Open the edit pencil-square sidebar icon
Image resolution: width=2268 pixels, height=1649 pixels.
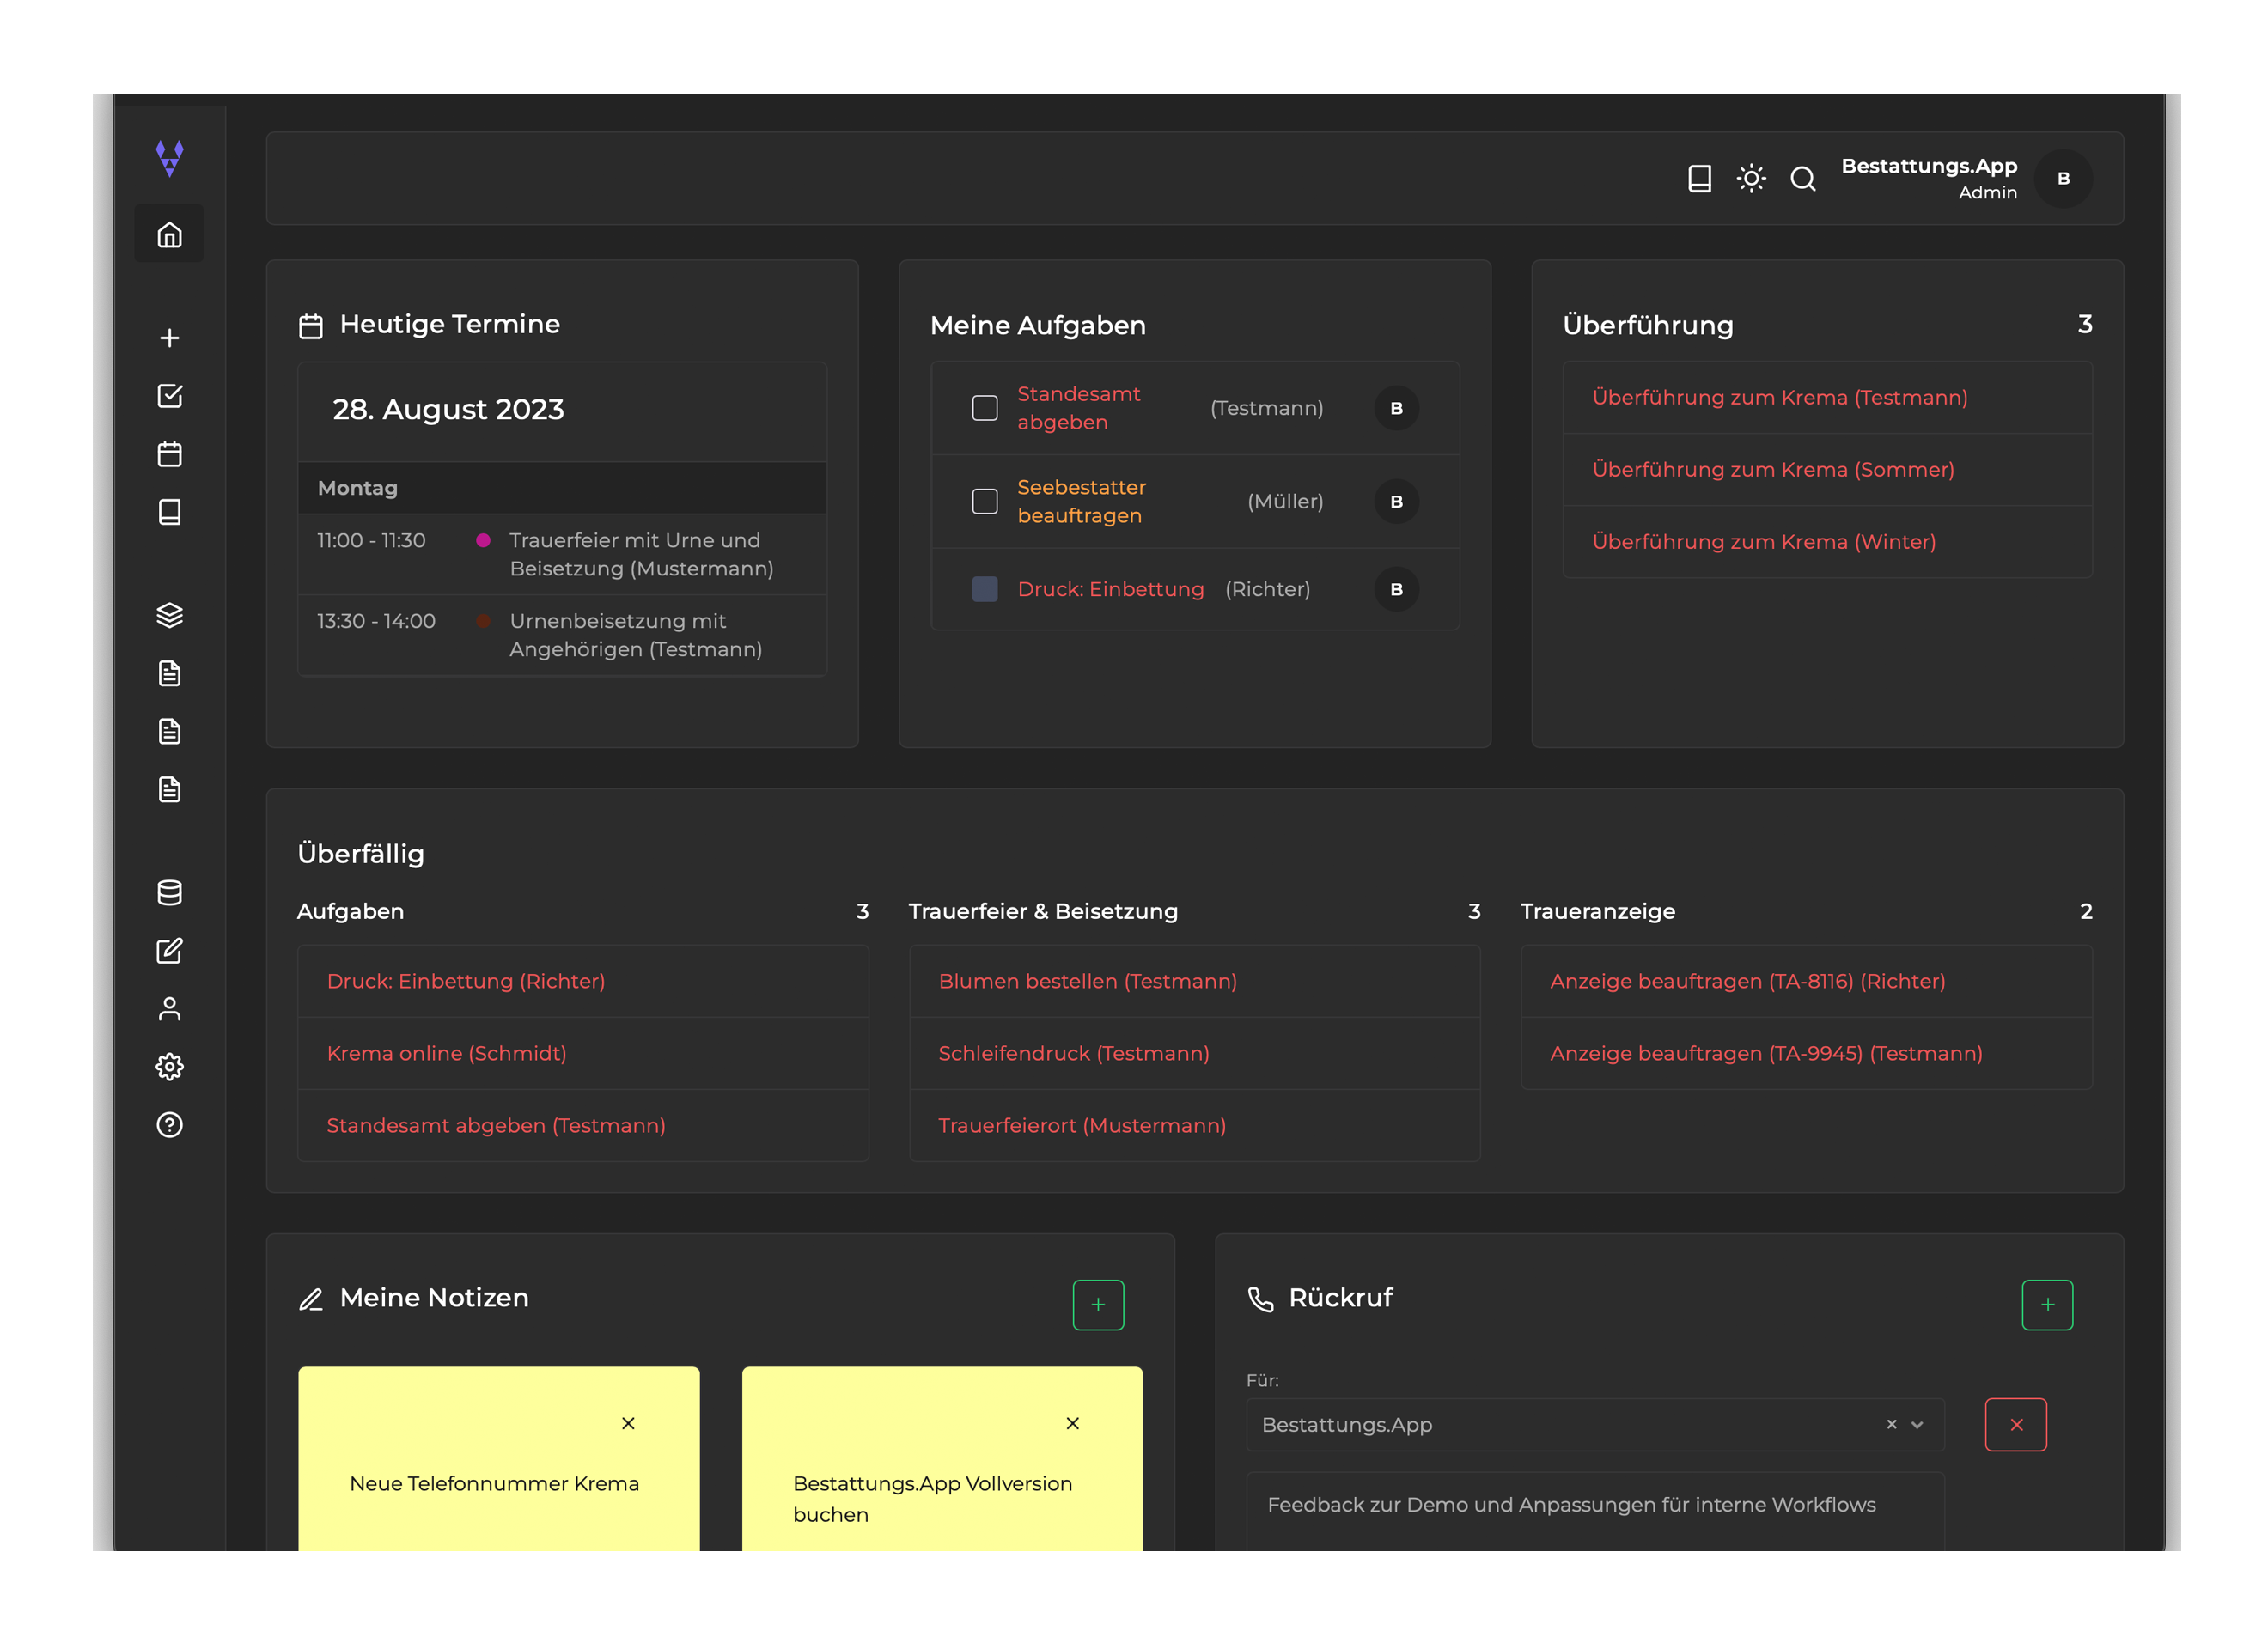coord(170,950)
